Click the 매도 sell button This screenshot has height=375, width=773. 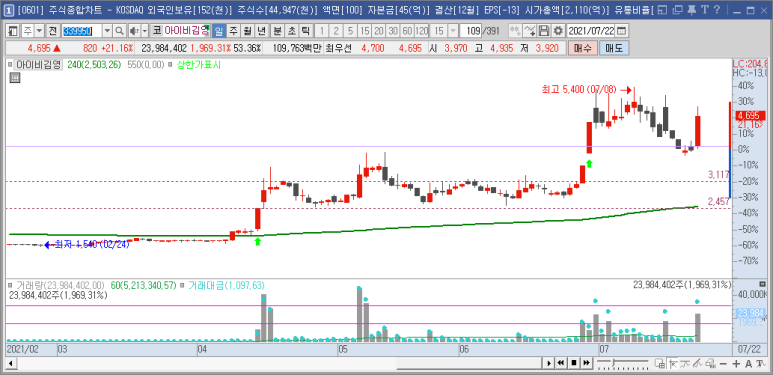pyautogui.click(x=614, y=48)
